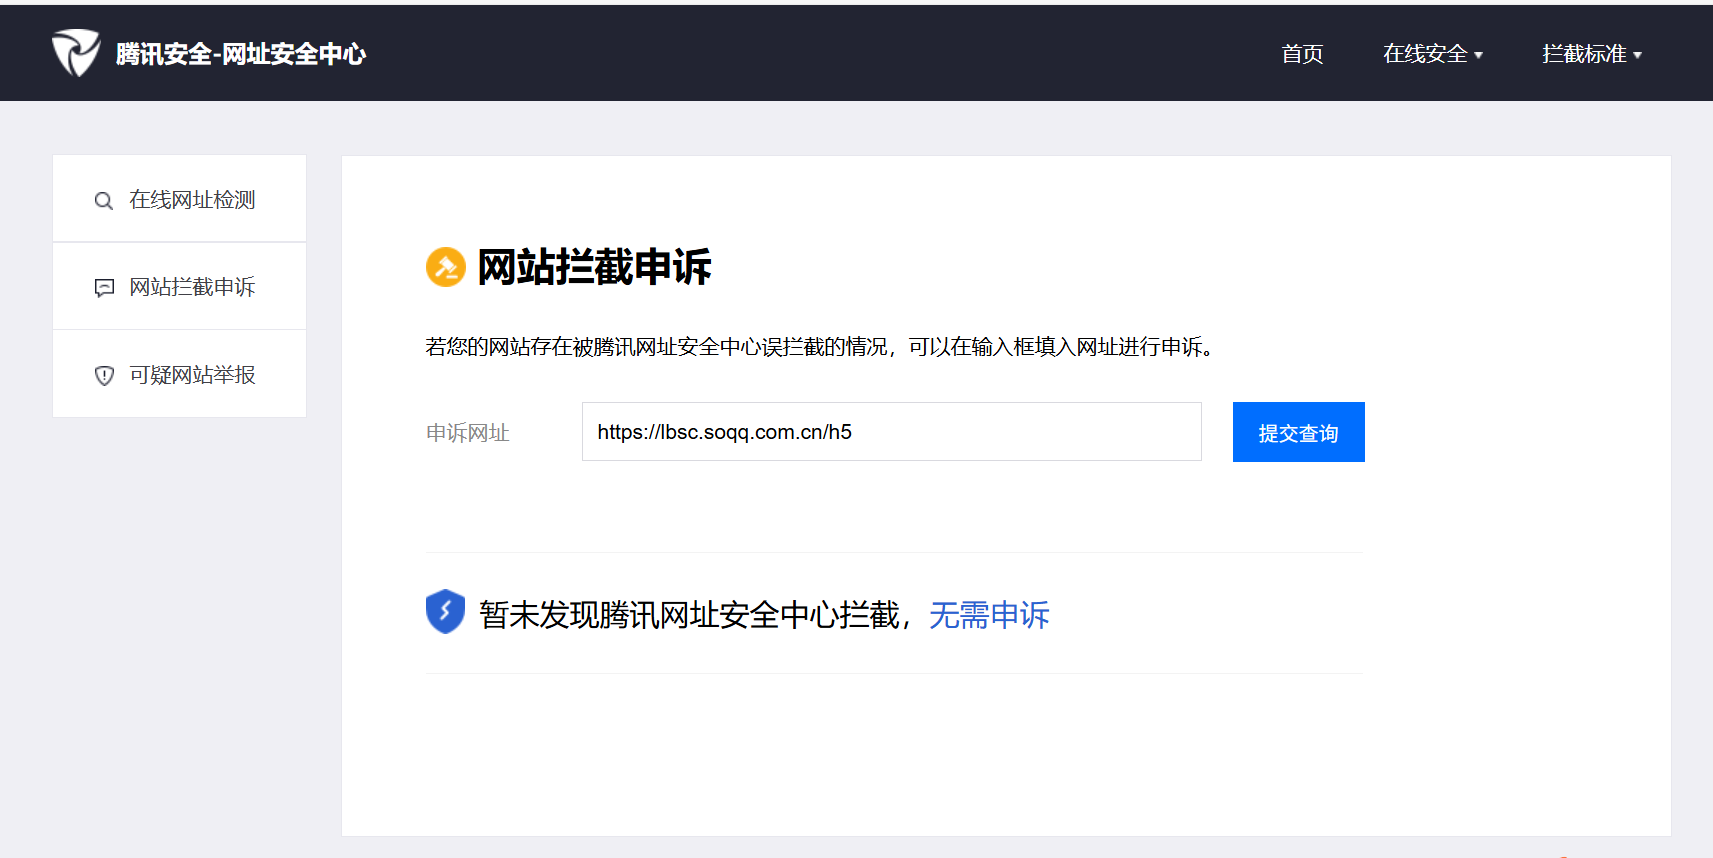Click the blue shield result icon
The image size is (1713, 858).
pos(445,611)
